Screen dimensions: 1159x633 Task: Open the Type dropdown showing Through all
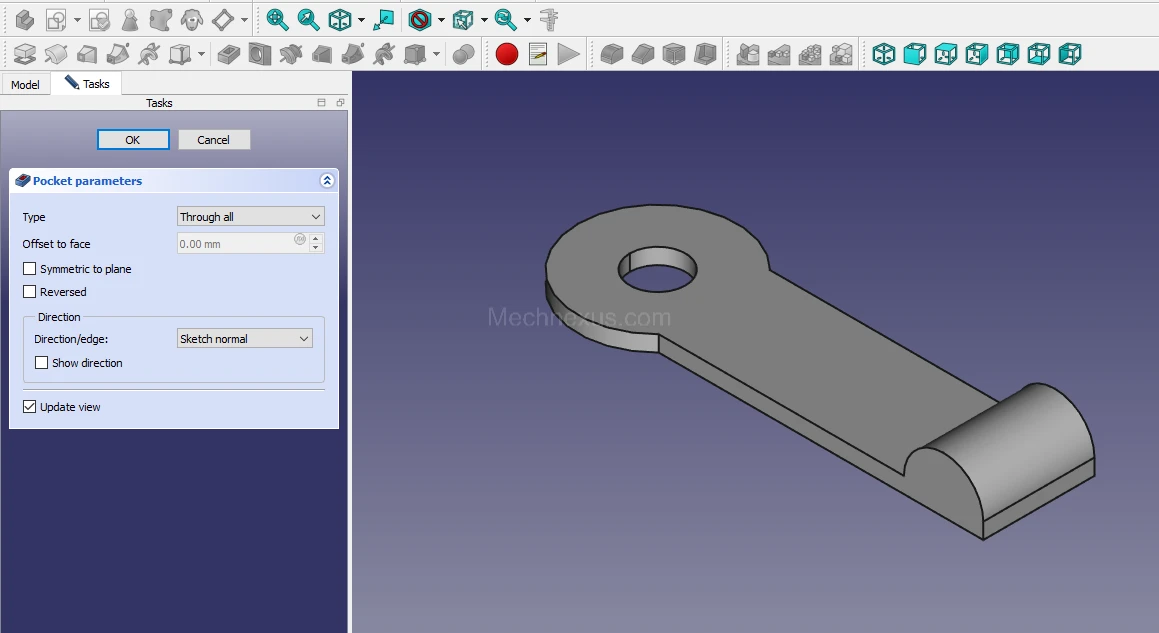click(x=250, y=217)
